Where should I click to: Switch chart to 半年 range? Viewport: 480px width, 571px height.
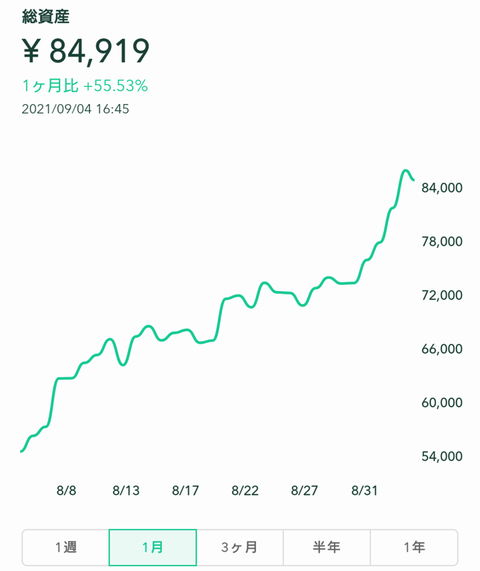tap(327, 547)
